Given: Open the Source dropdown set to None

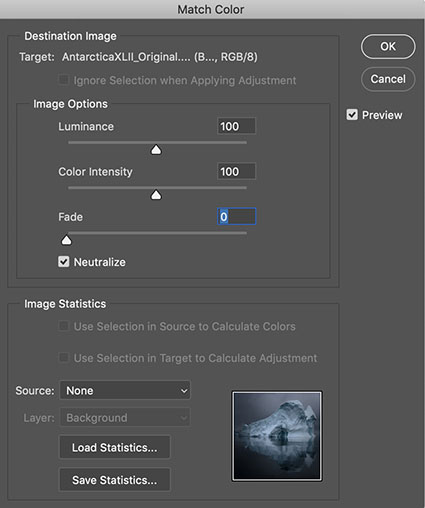Looking at the screenshot, I should tap(125, 390).
